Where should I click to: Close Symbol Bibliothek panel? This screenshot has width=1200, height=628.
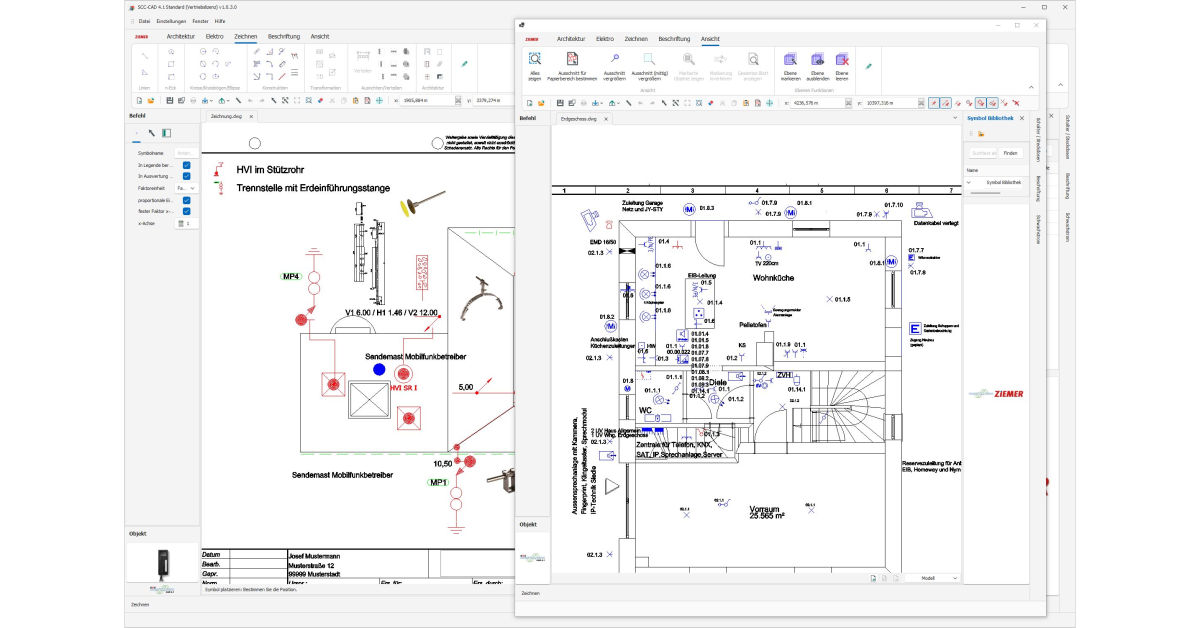[x=1022, y=119]
